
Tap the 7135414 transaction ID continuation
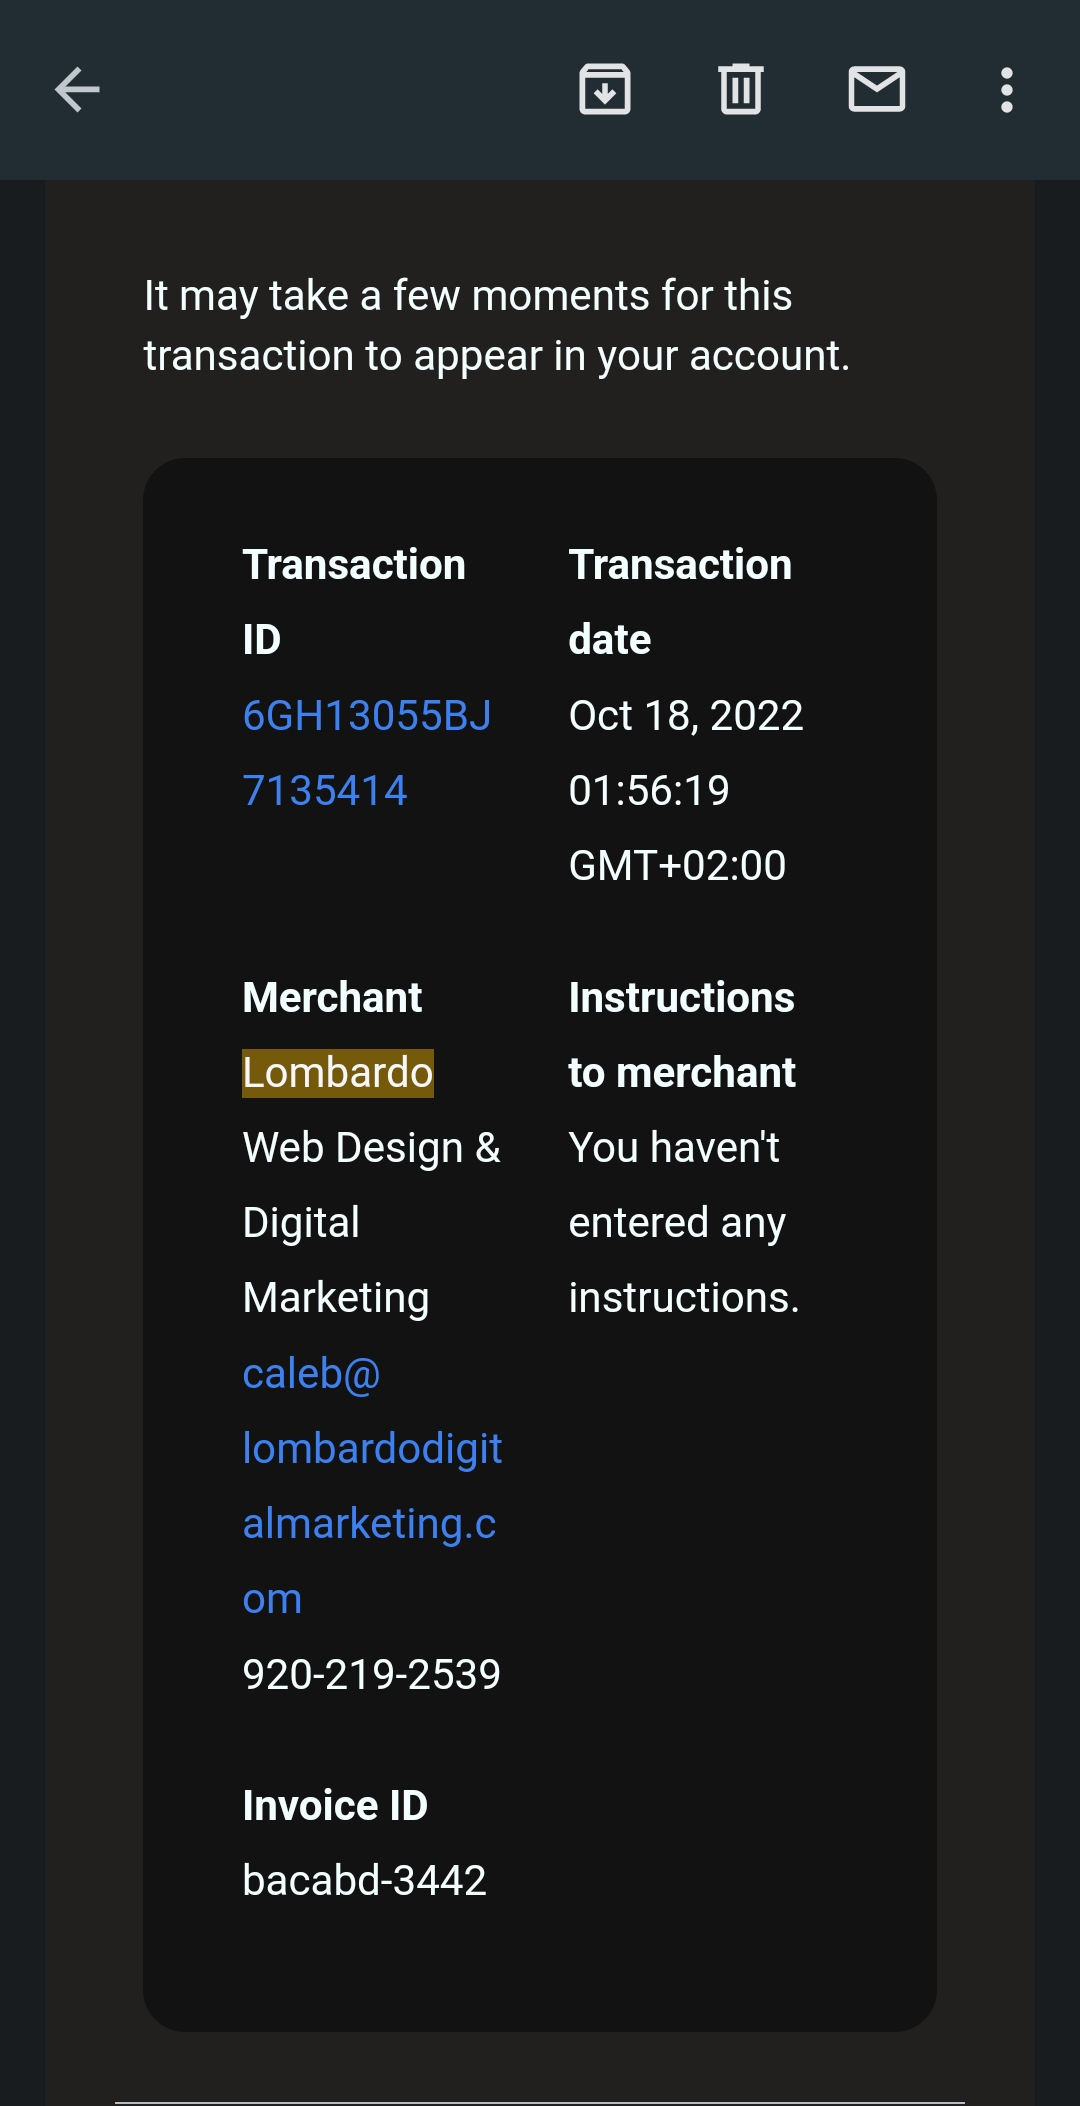tap(325, 791)
